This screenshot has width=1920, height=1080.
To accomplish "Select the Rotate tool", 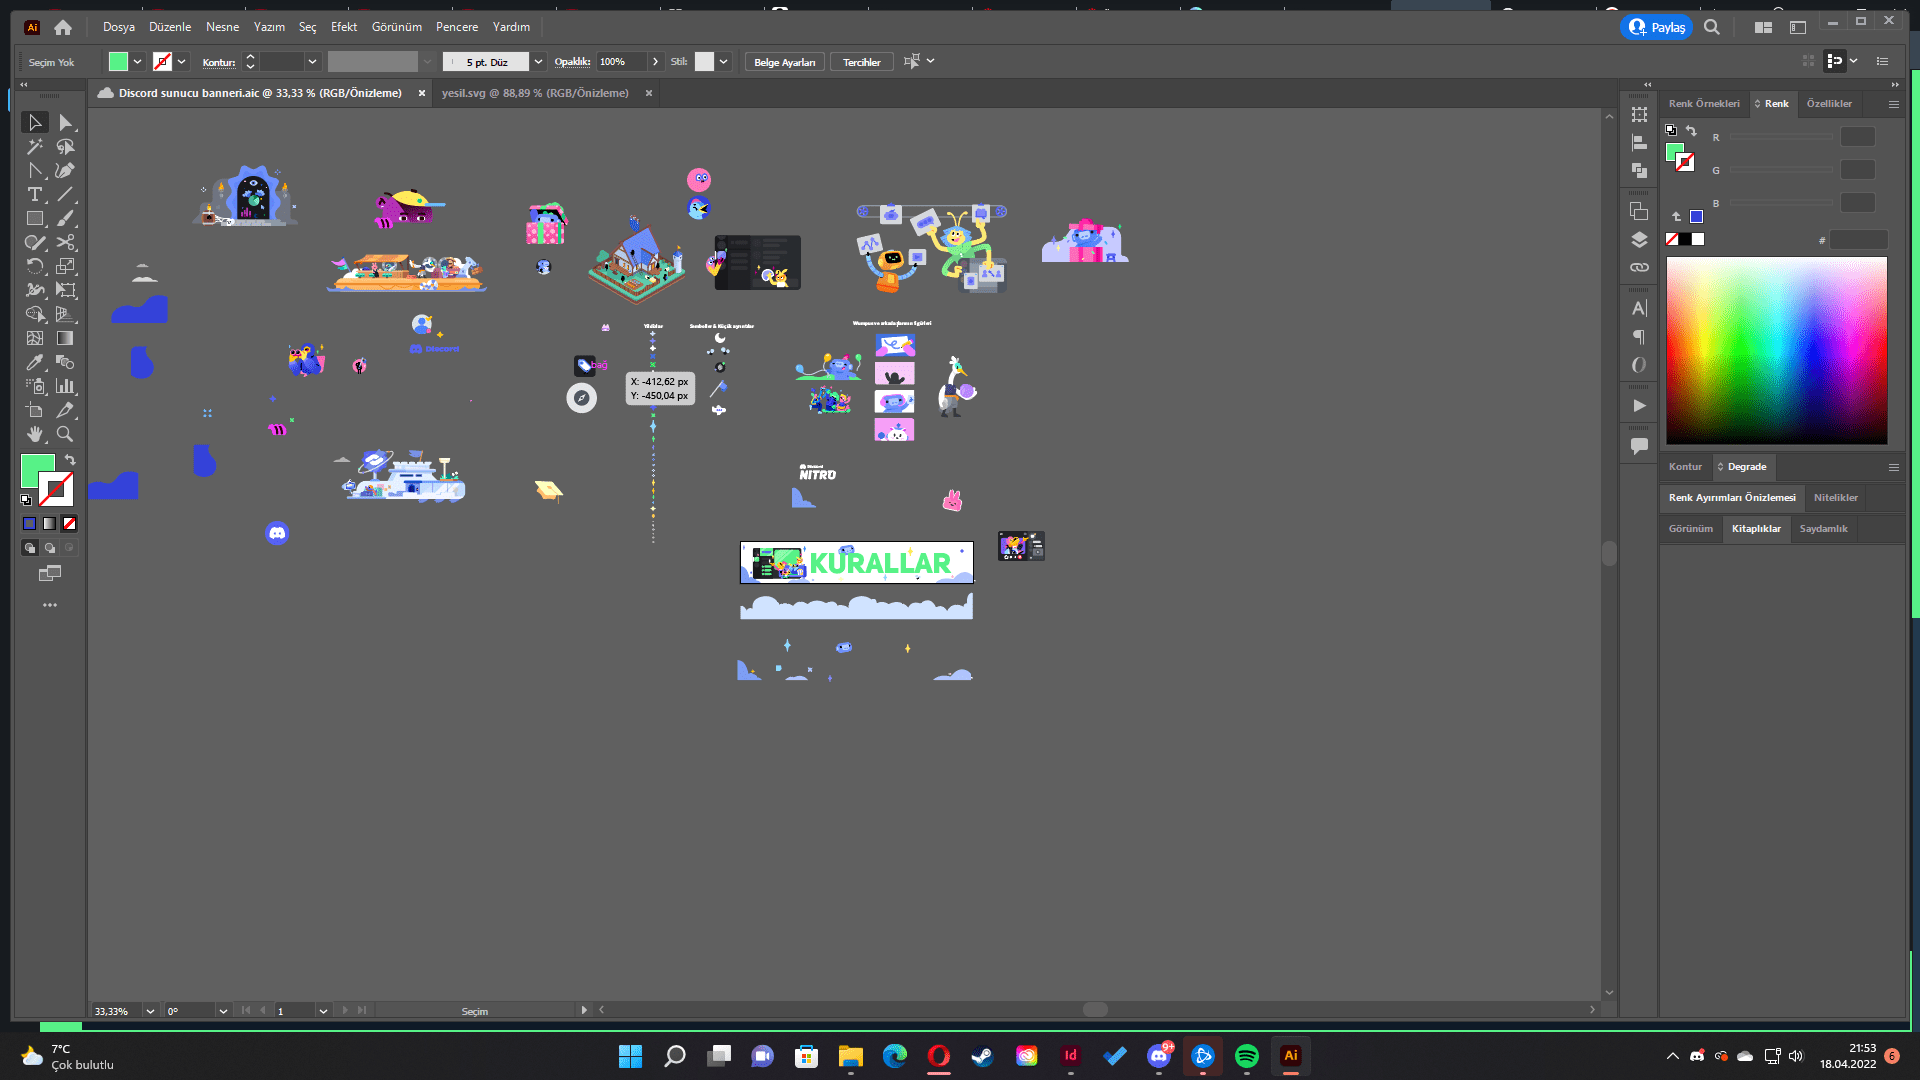I will [x=35, y=266].
